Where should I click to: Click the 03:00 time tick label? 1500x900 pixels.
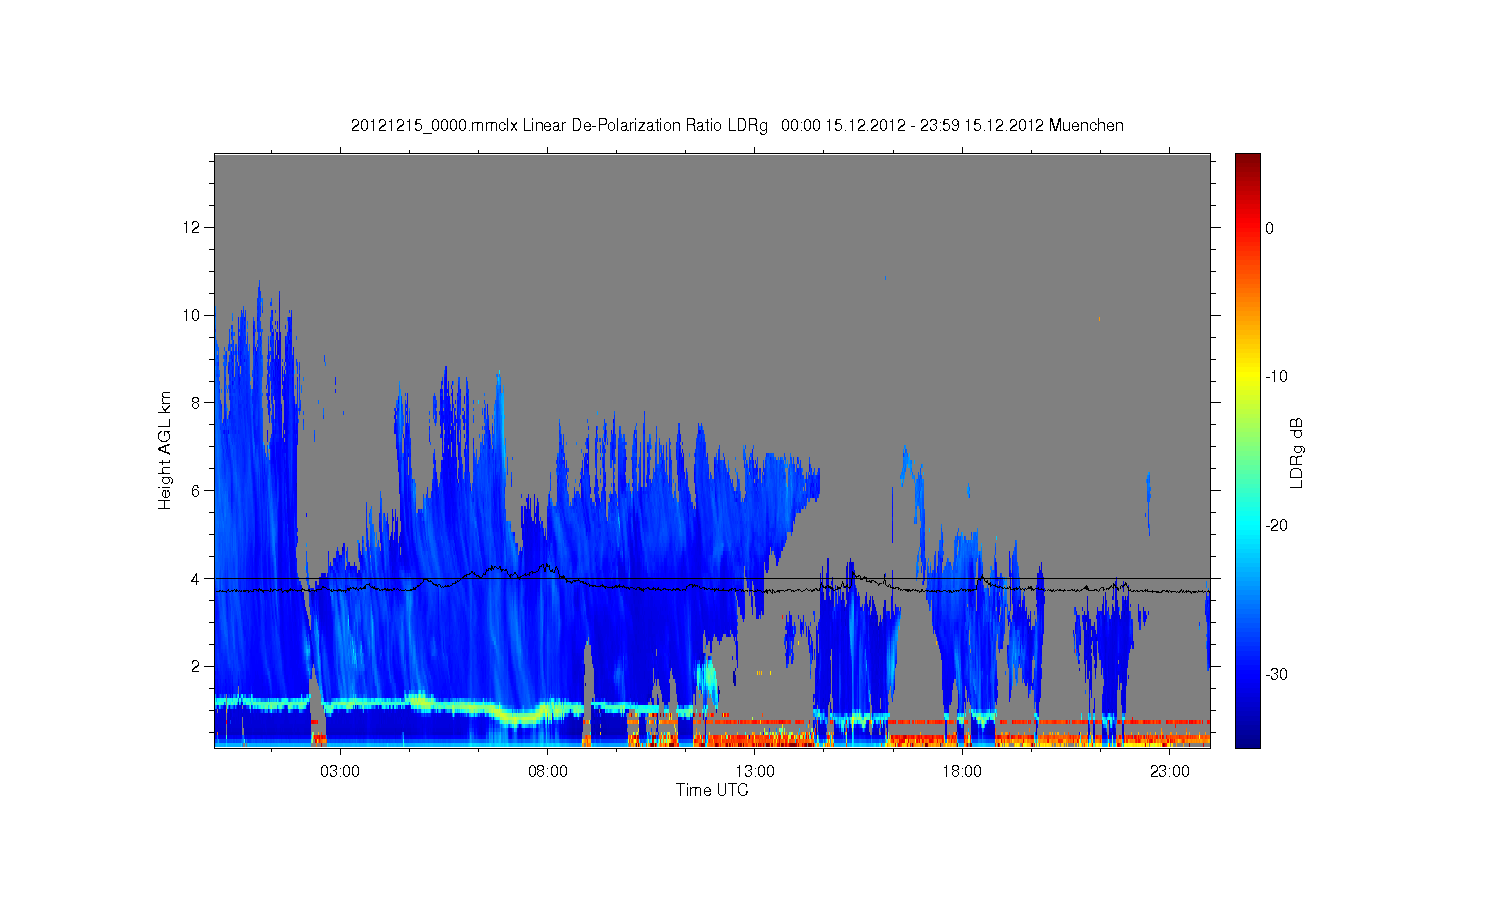pos(340,772)
